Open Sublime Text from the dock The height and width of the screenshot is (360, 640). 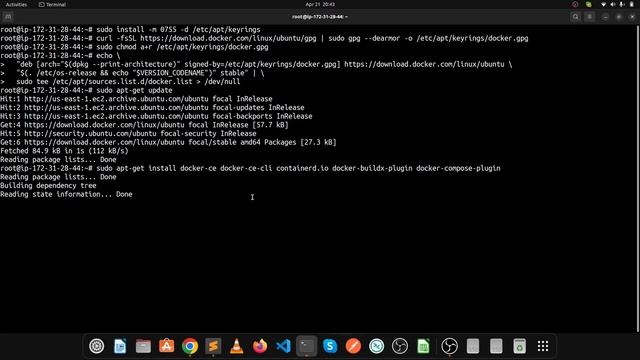click(x=213, y=346)
